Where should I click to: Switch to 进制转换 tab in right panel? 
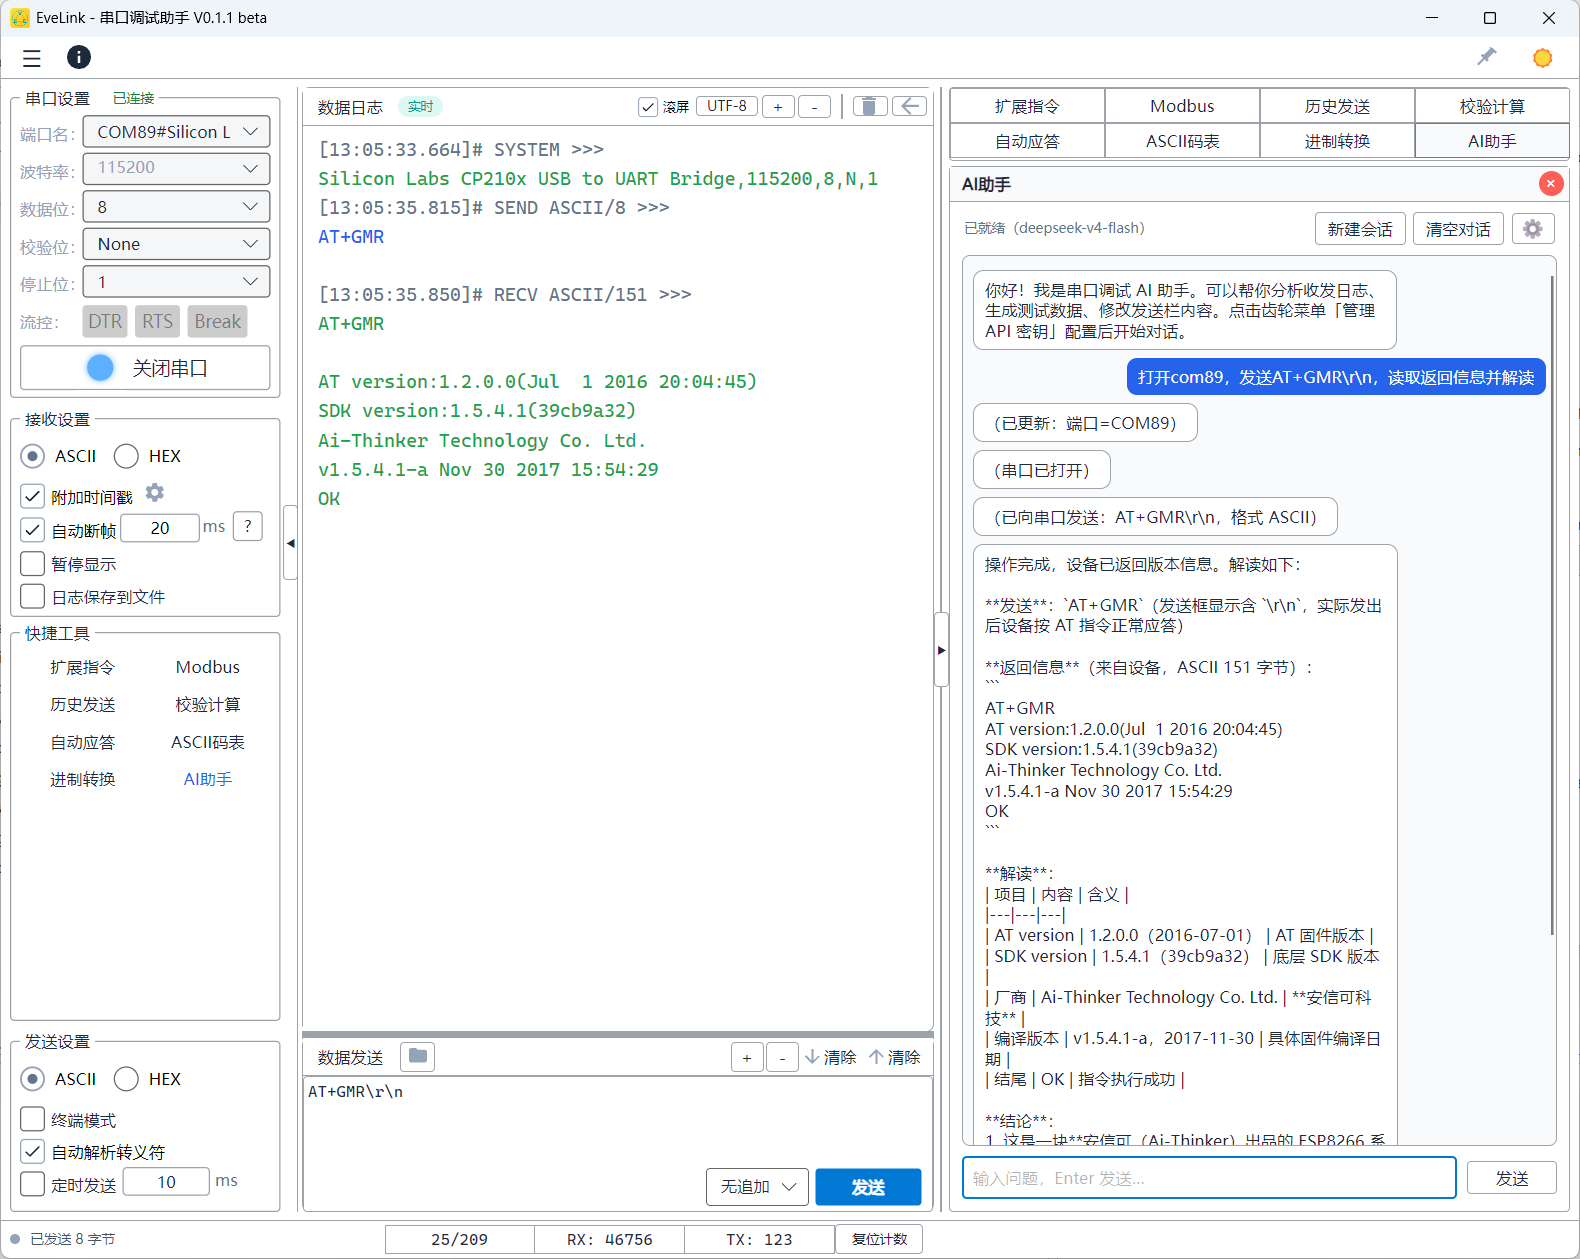(1337, 141)
